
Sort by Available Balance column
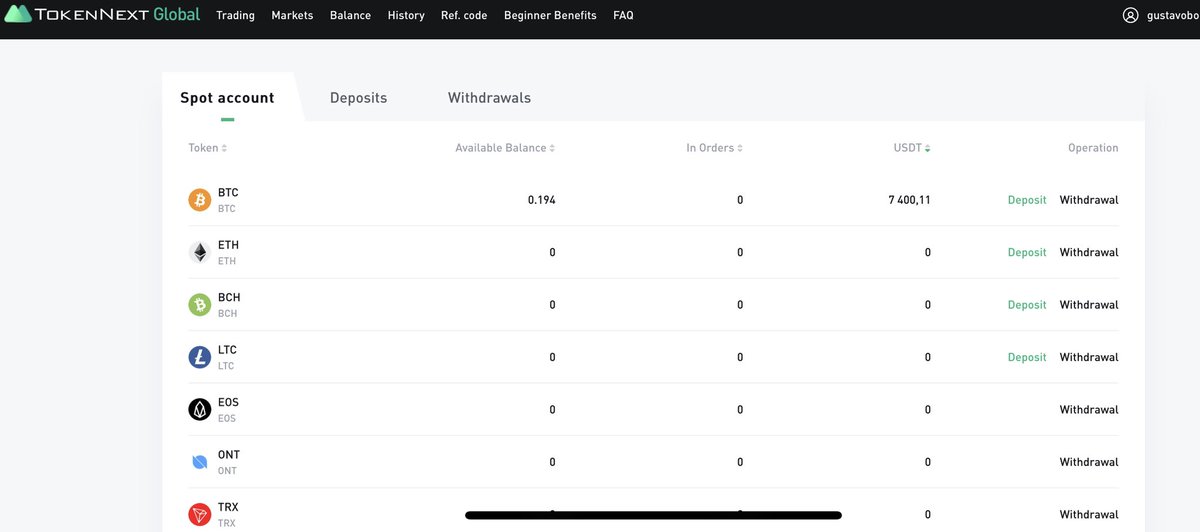click(505, 148)
